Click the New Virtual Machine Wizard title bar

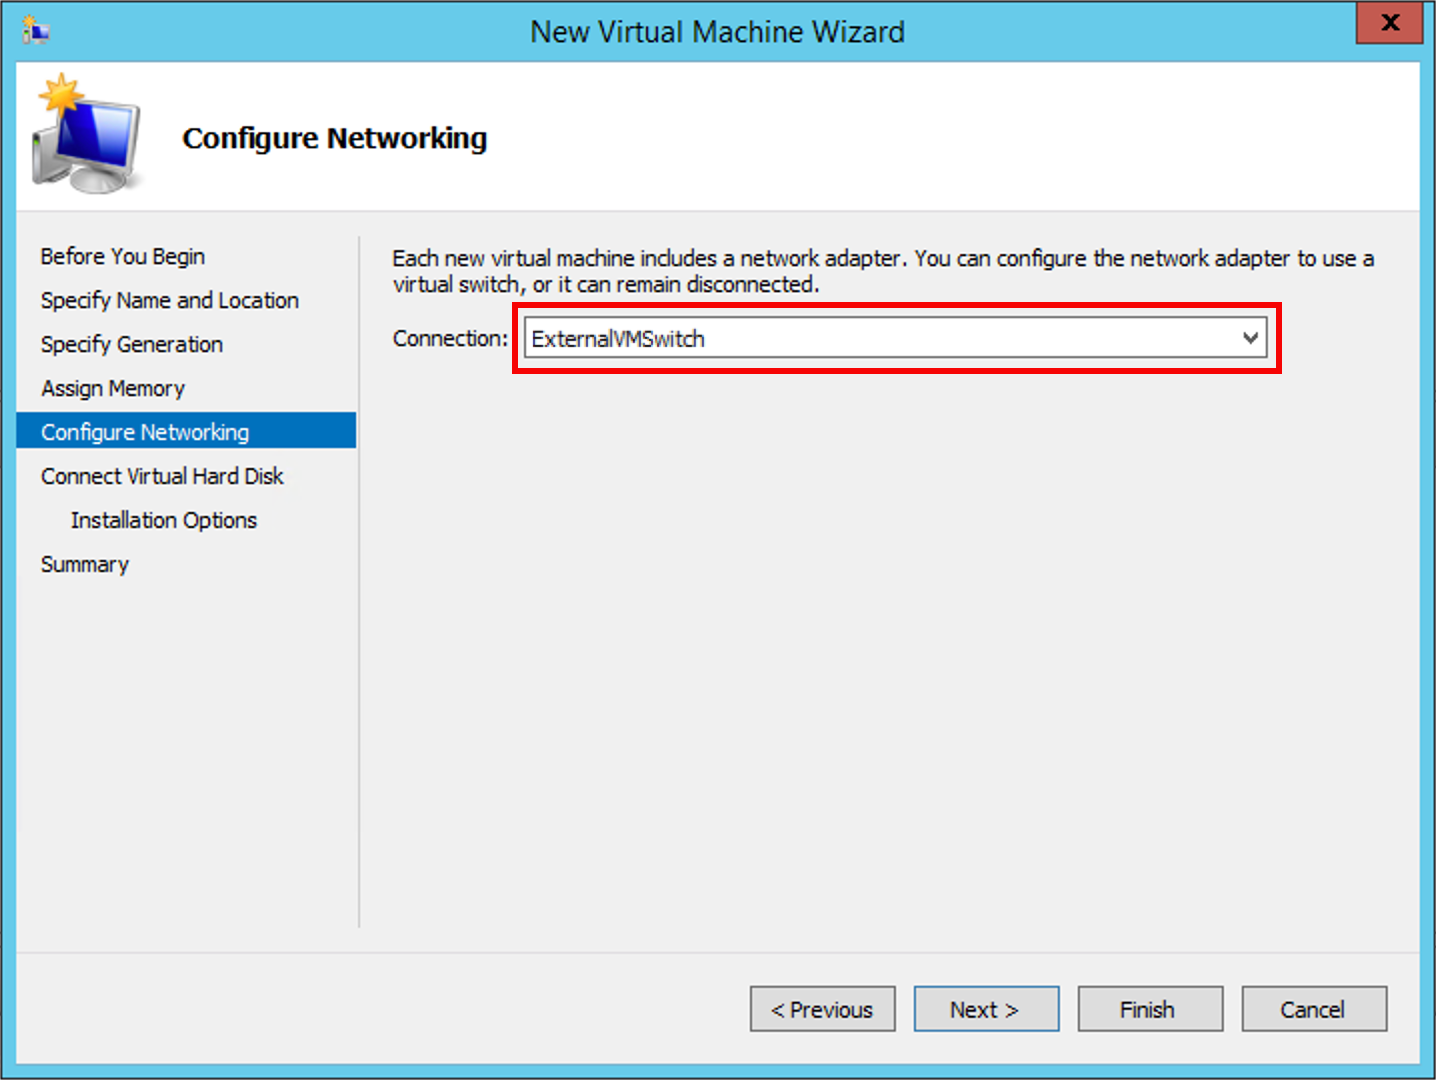tap(717, 32)
